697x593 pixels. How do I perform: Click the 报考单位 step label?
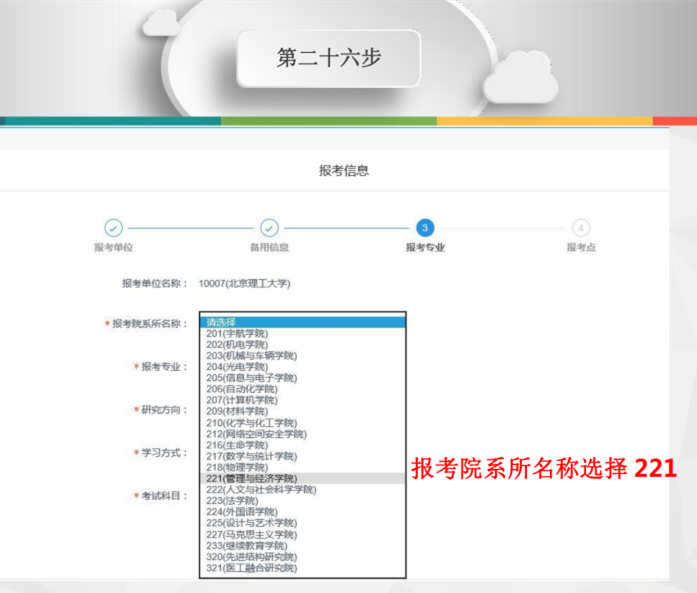click(113, 247)
